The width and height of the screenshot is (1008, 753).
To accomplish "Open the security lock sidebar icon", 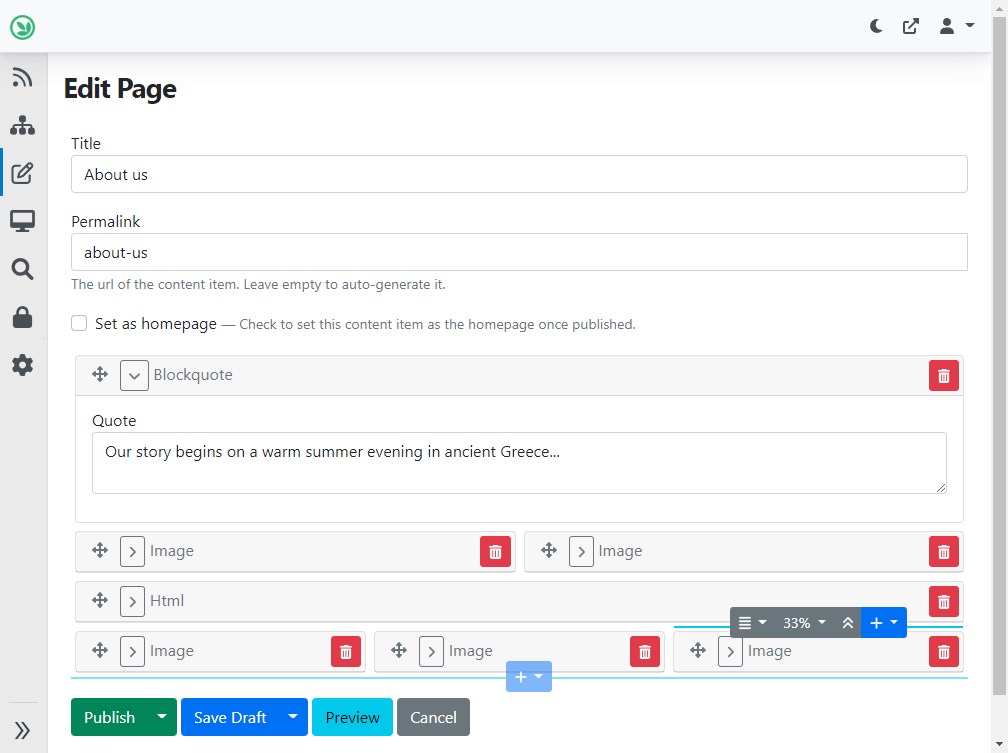I will tap(22, 317).
